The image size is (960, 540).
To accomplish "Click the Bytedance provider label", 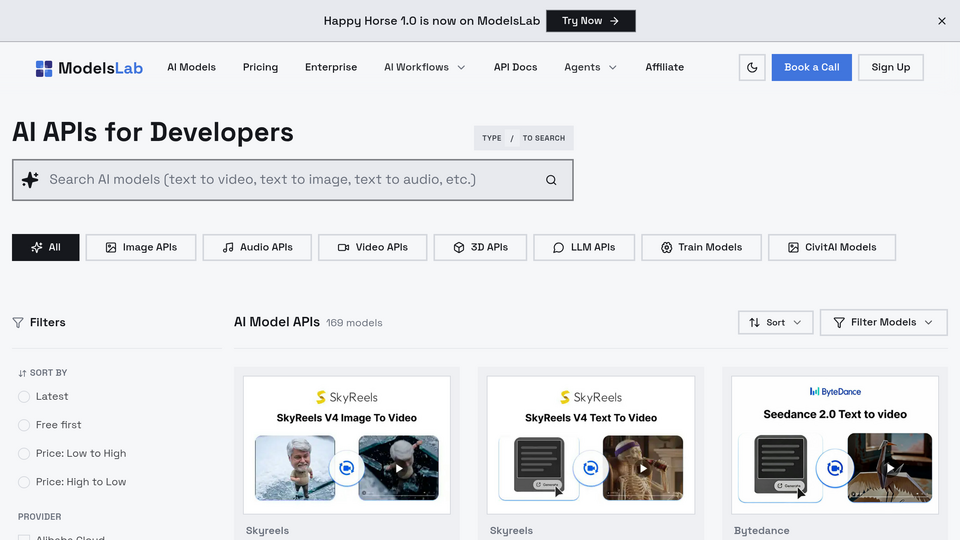I will (762, 531).
